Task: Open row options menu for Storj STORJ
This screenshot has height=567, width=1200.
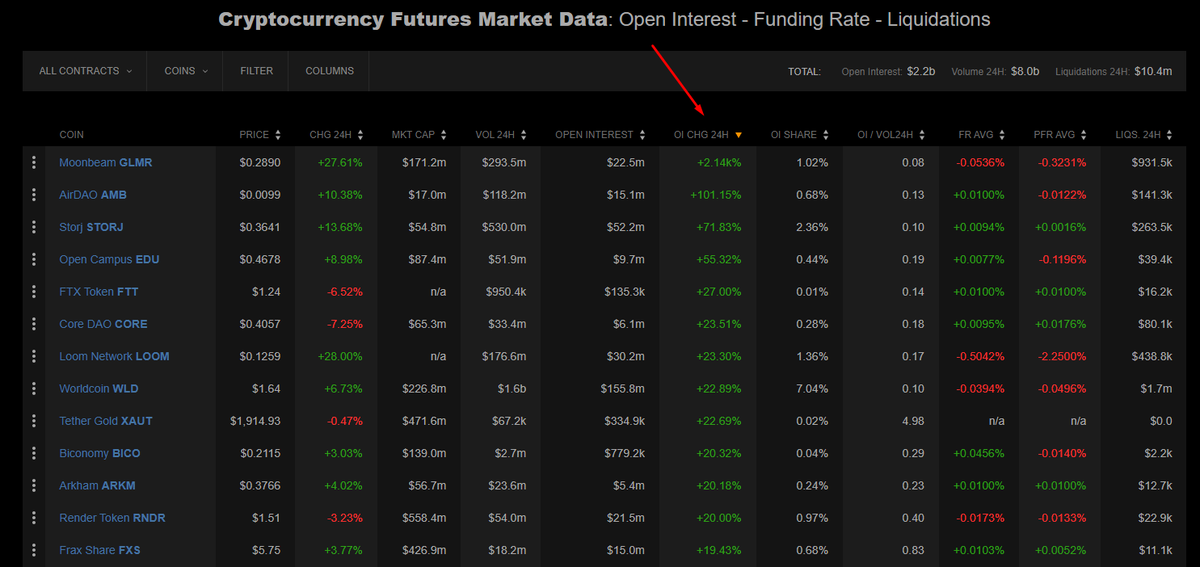Action: pos(34,227)
